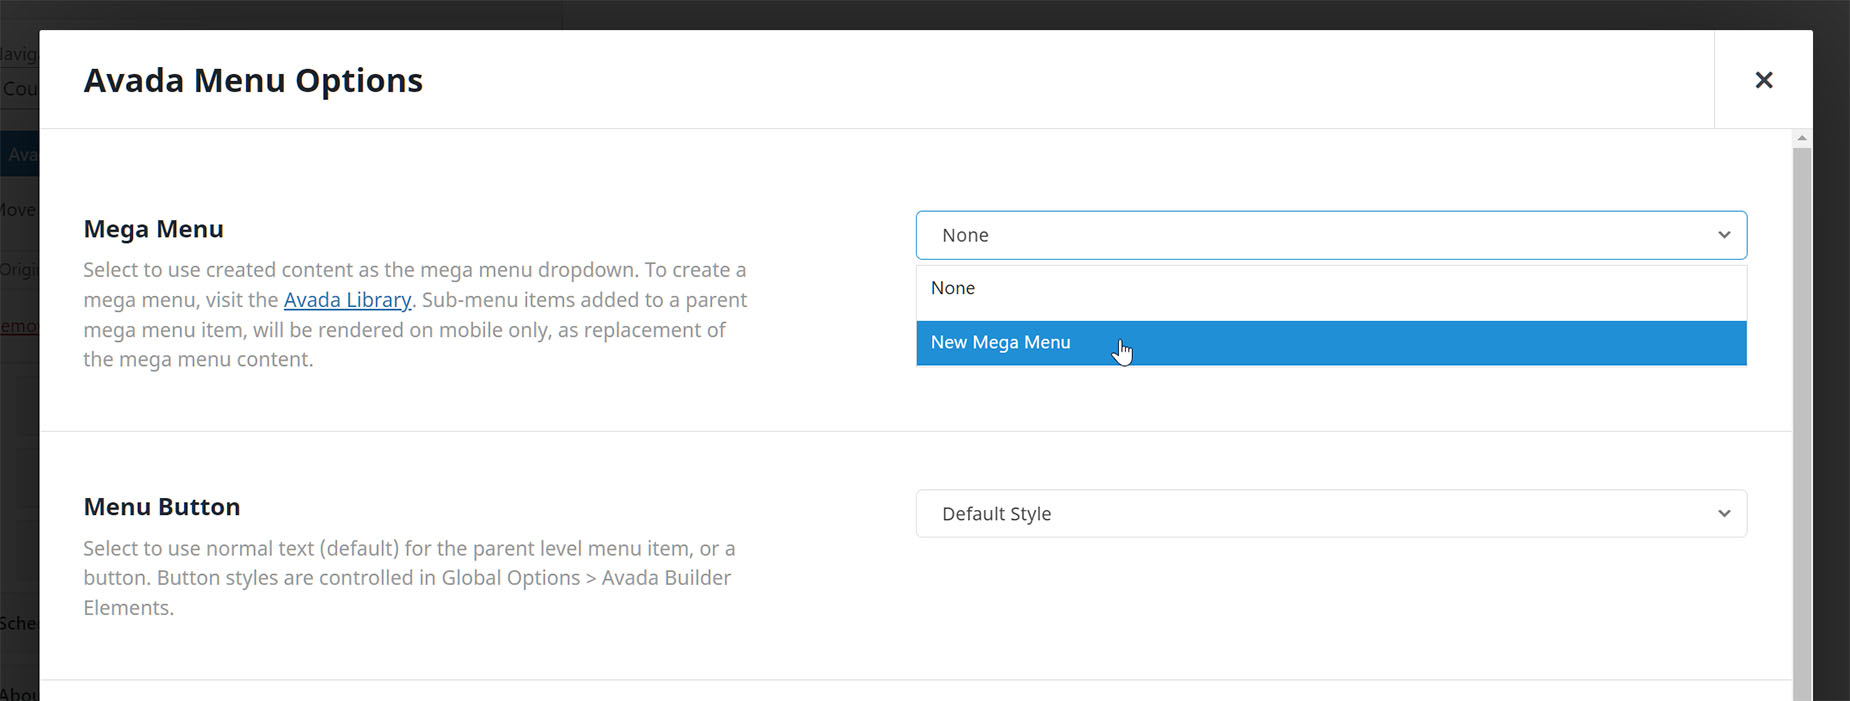Click the partially hidden About item behind dialog

[19, 693]
